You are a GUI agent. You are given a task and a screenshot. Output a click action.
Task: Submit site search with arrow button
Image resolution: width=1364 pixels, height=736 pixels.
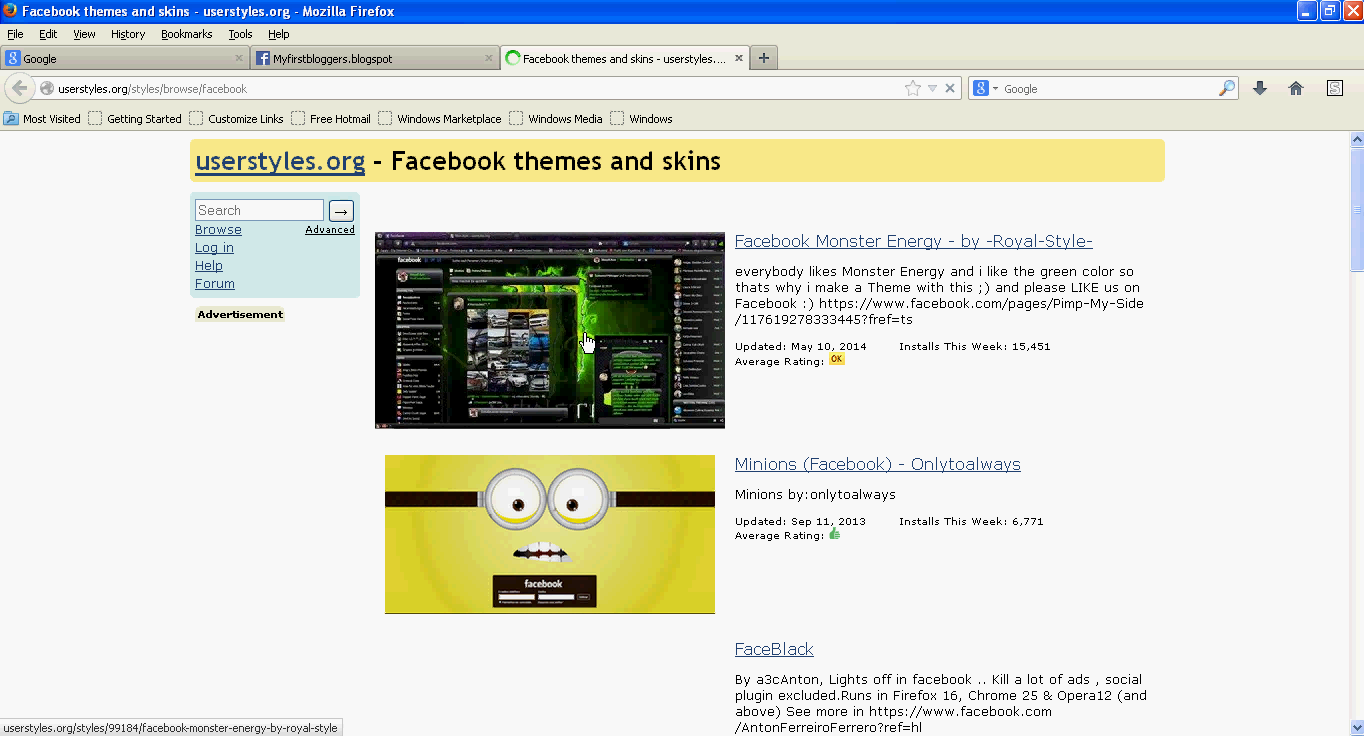coord(341,210)
